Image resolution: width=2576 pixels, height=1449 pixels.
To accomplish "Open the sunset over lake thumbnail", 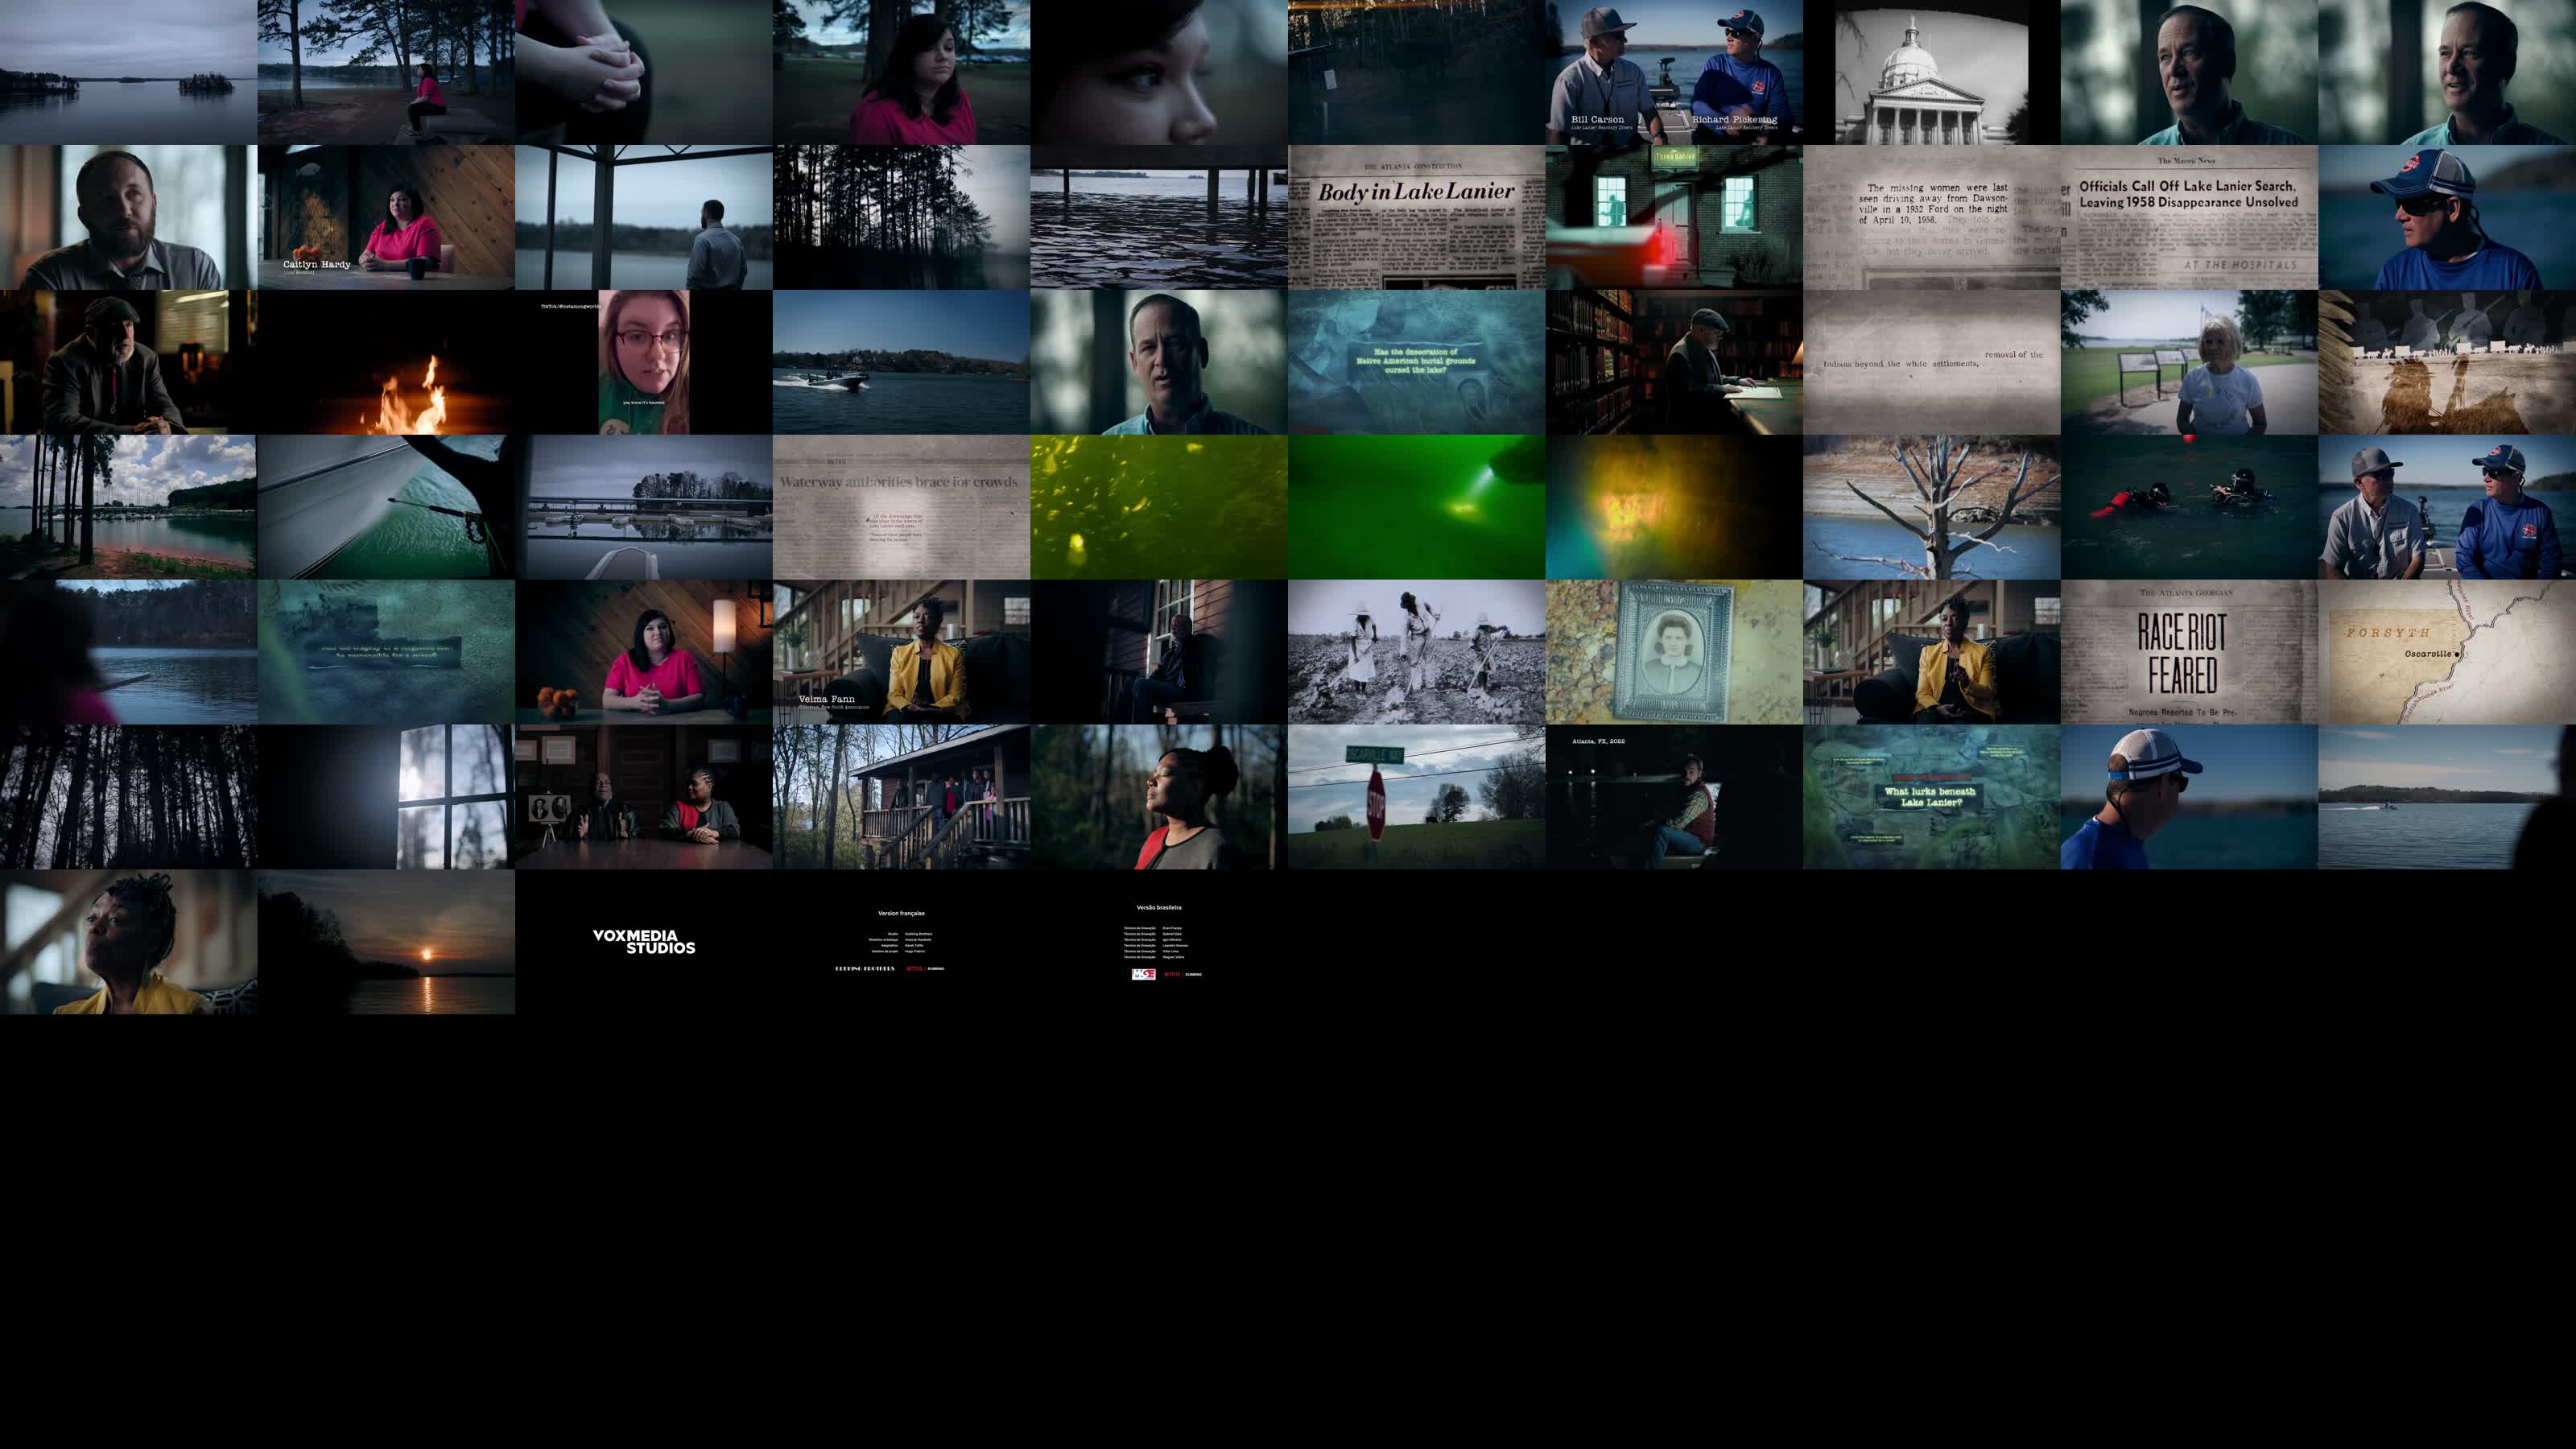I will (386, 941).
